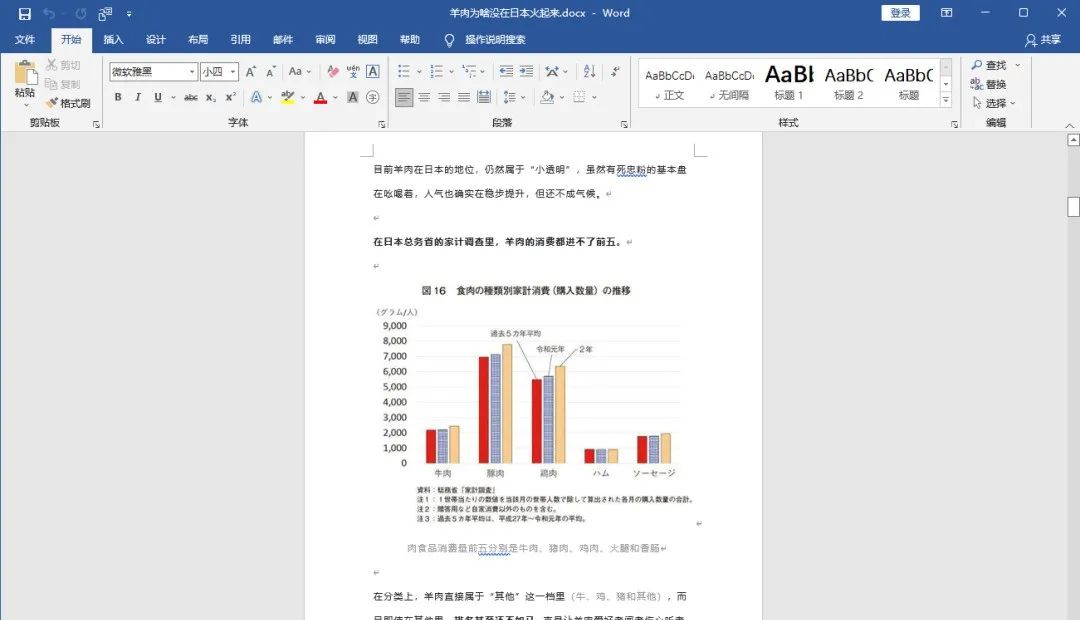The image size is (1080, 620).
Task: Apply yellow text highlight color
Action: pyautogui.click(x=288, y=97)
